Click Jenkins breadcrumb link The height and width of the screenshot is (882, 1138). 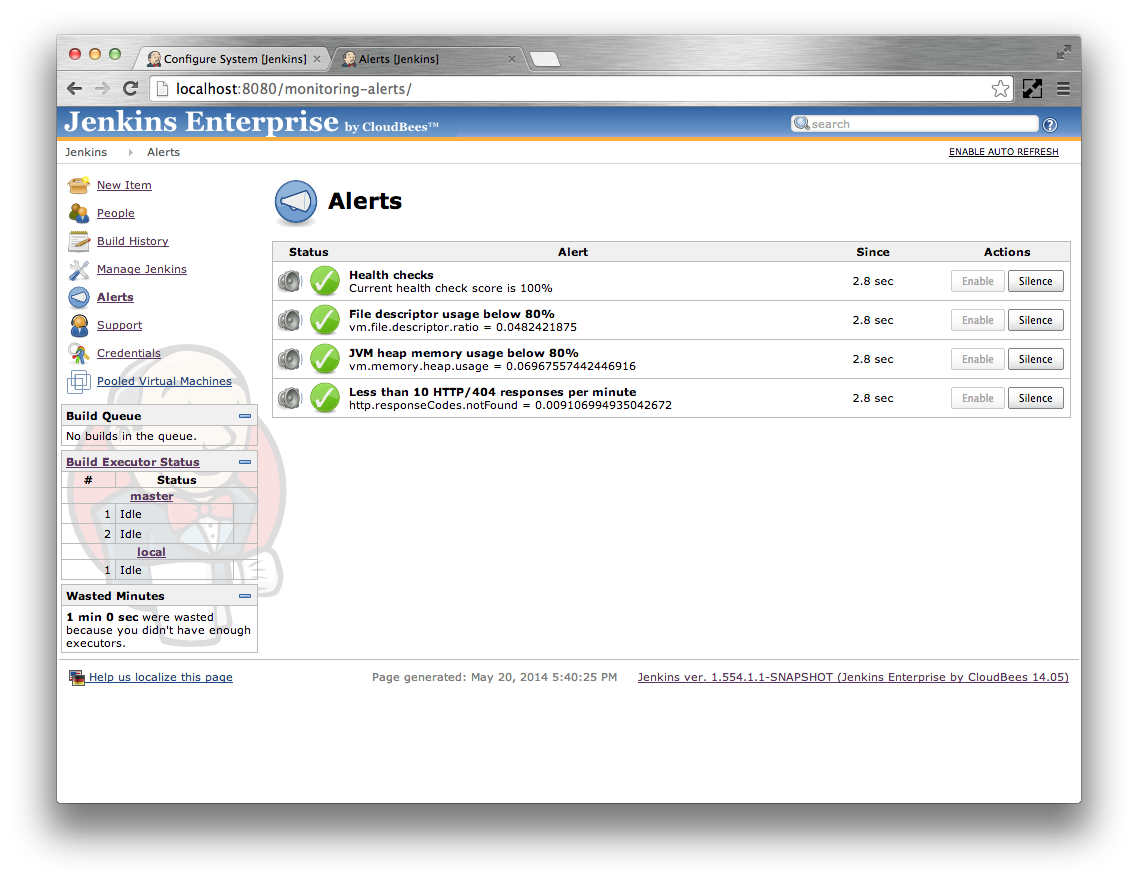(86, 152)
